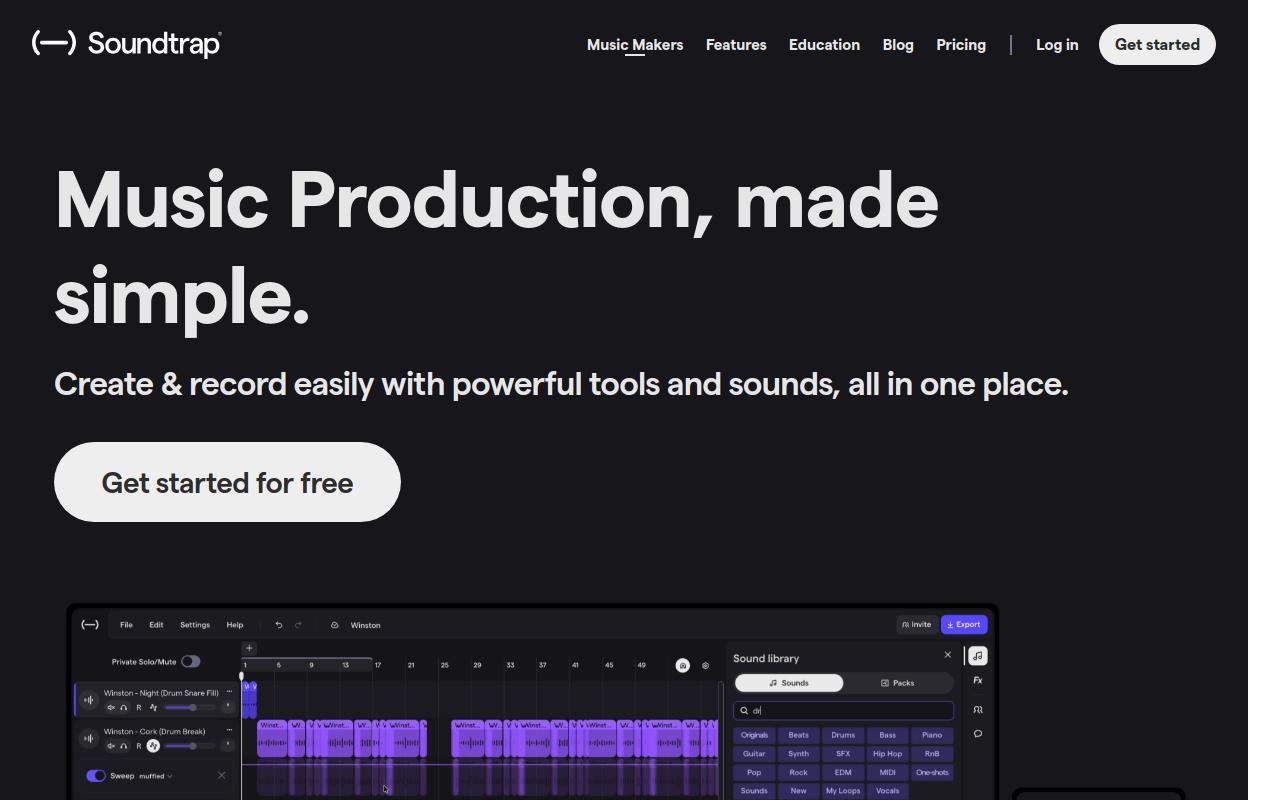Open the collaborators sidebar icon

pos(978,709)
